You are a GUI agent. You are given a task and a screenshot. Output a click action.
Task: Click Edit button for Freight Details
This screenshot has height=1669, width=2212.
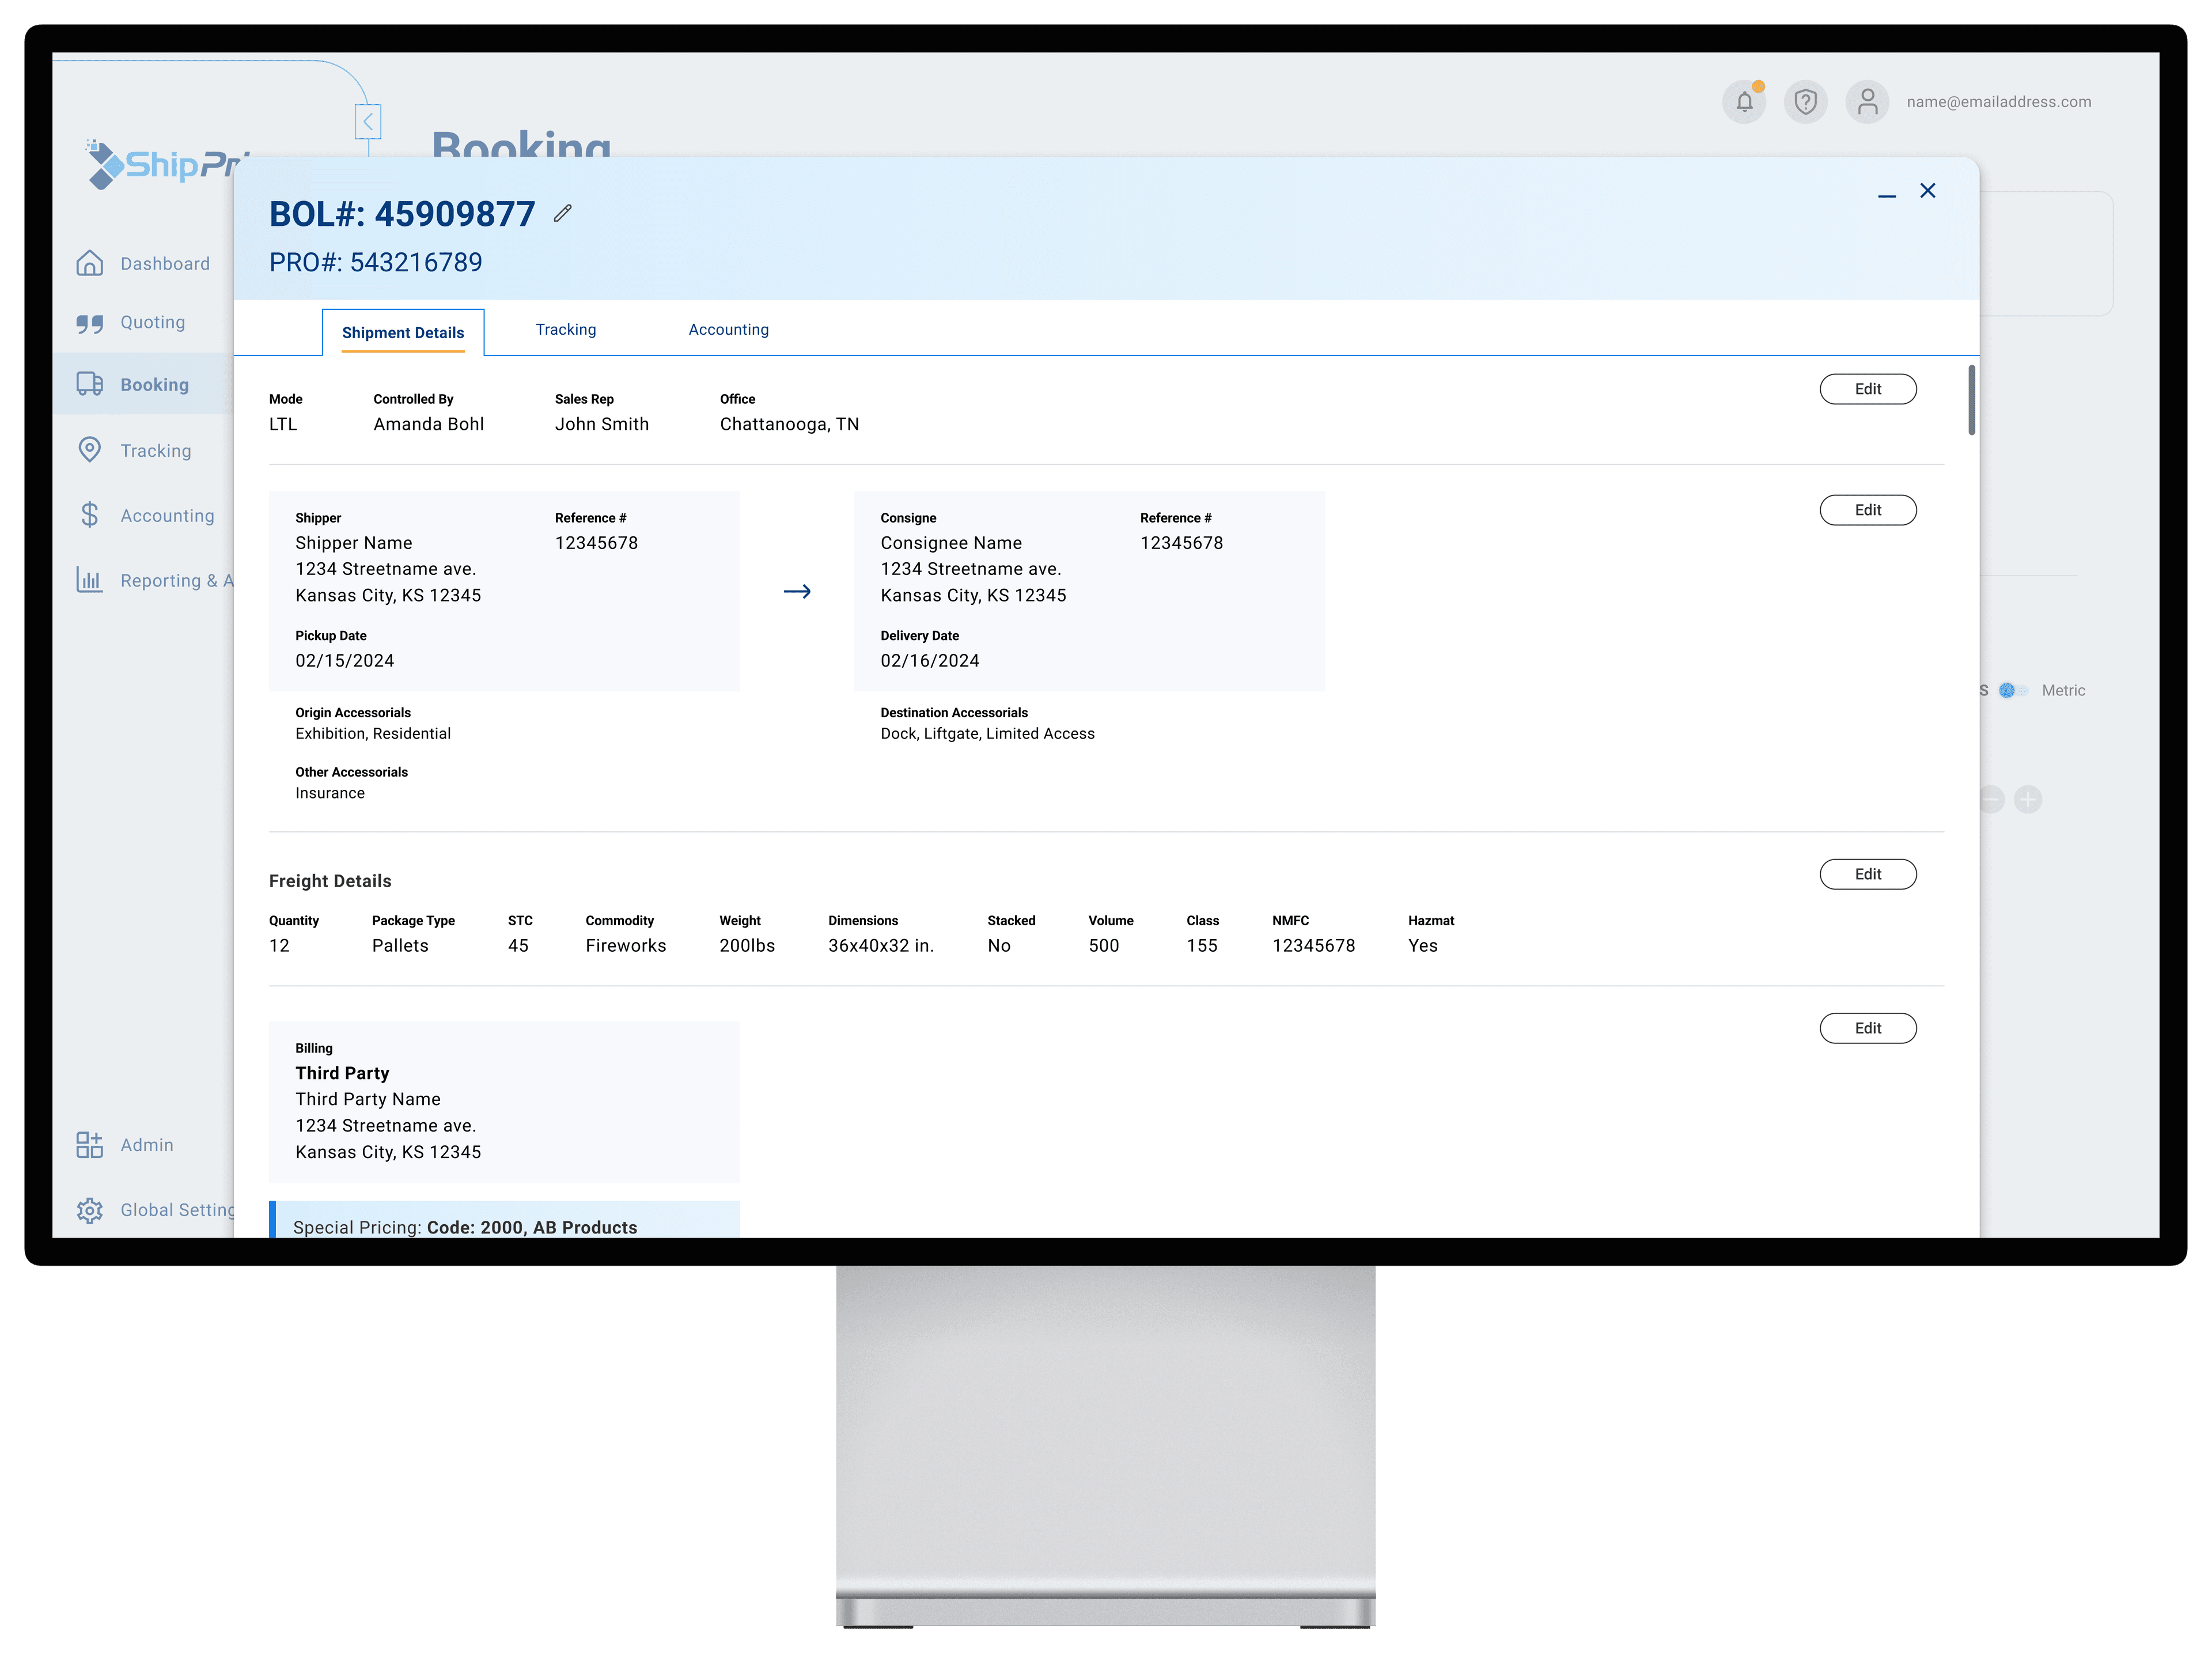tap(1867, 874)
